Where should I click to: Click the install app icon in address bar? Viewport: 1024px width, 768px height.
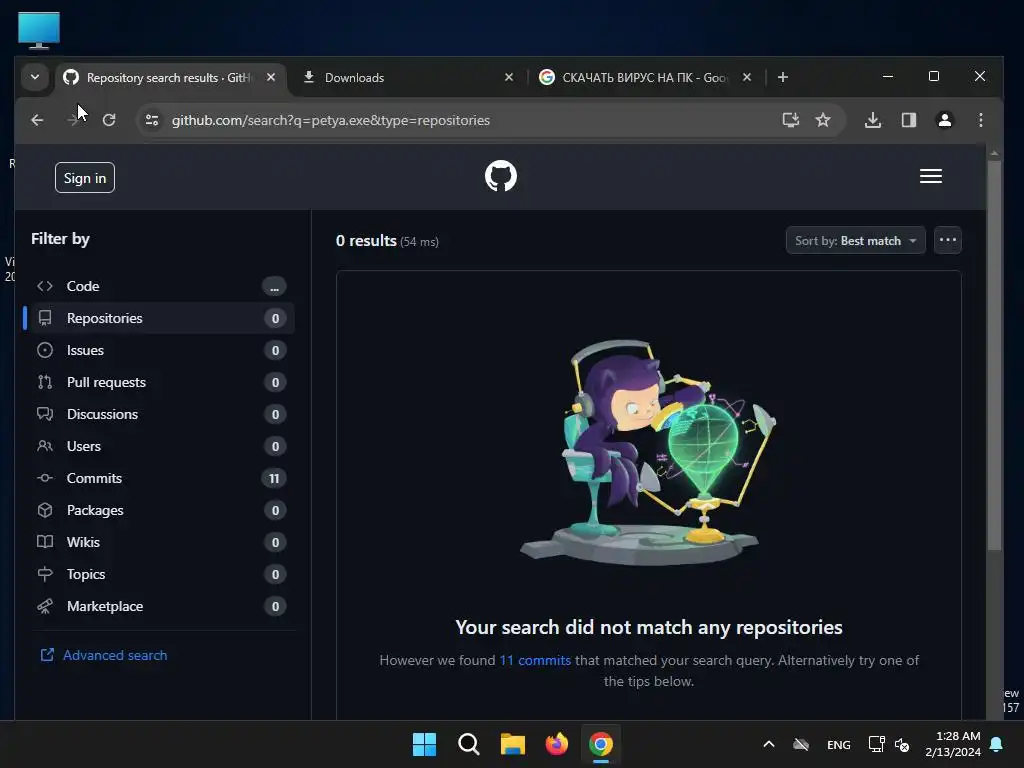pos(791,120)
